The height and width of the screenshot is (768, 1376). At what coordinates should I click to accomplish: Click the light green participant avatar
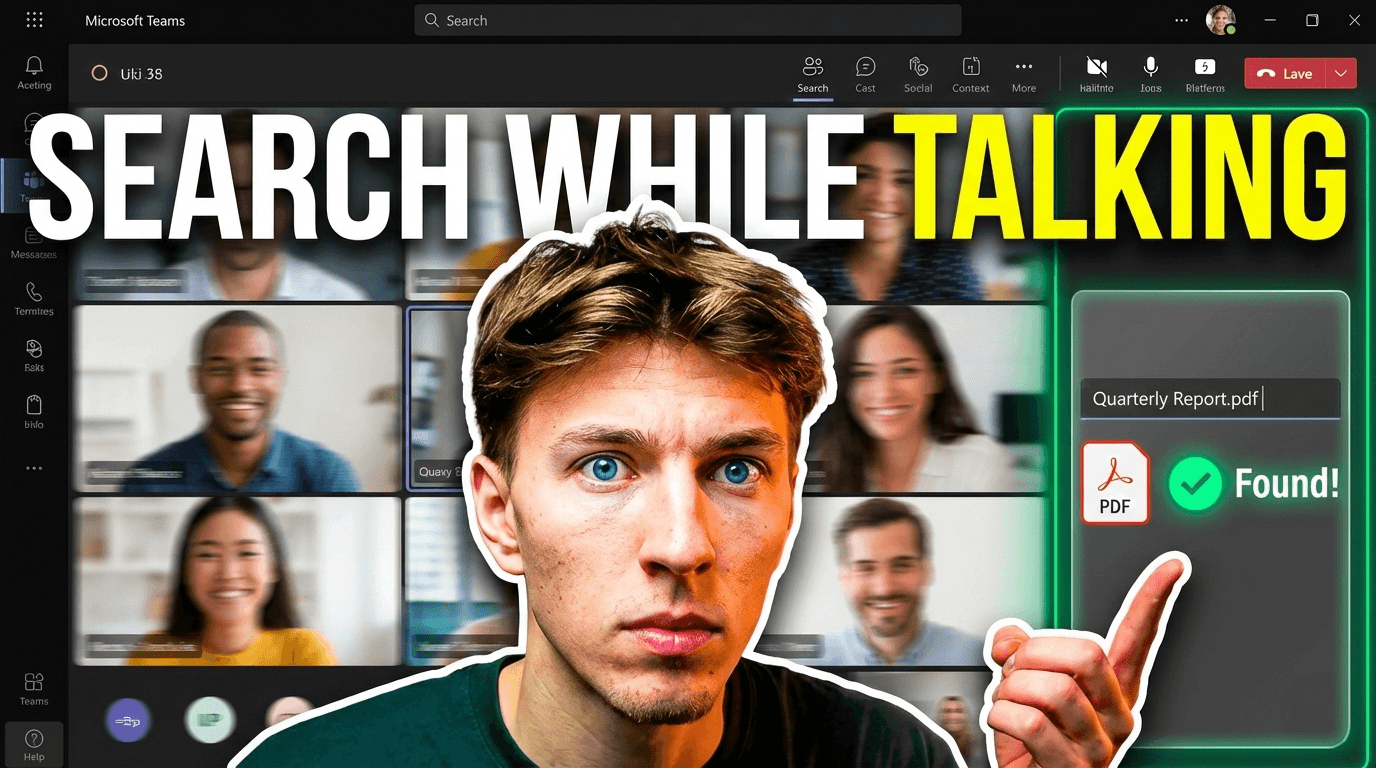[x=210, y=720]
